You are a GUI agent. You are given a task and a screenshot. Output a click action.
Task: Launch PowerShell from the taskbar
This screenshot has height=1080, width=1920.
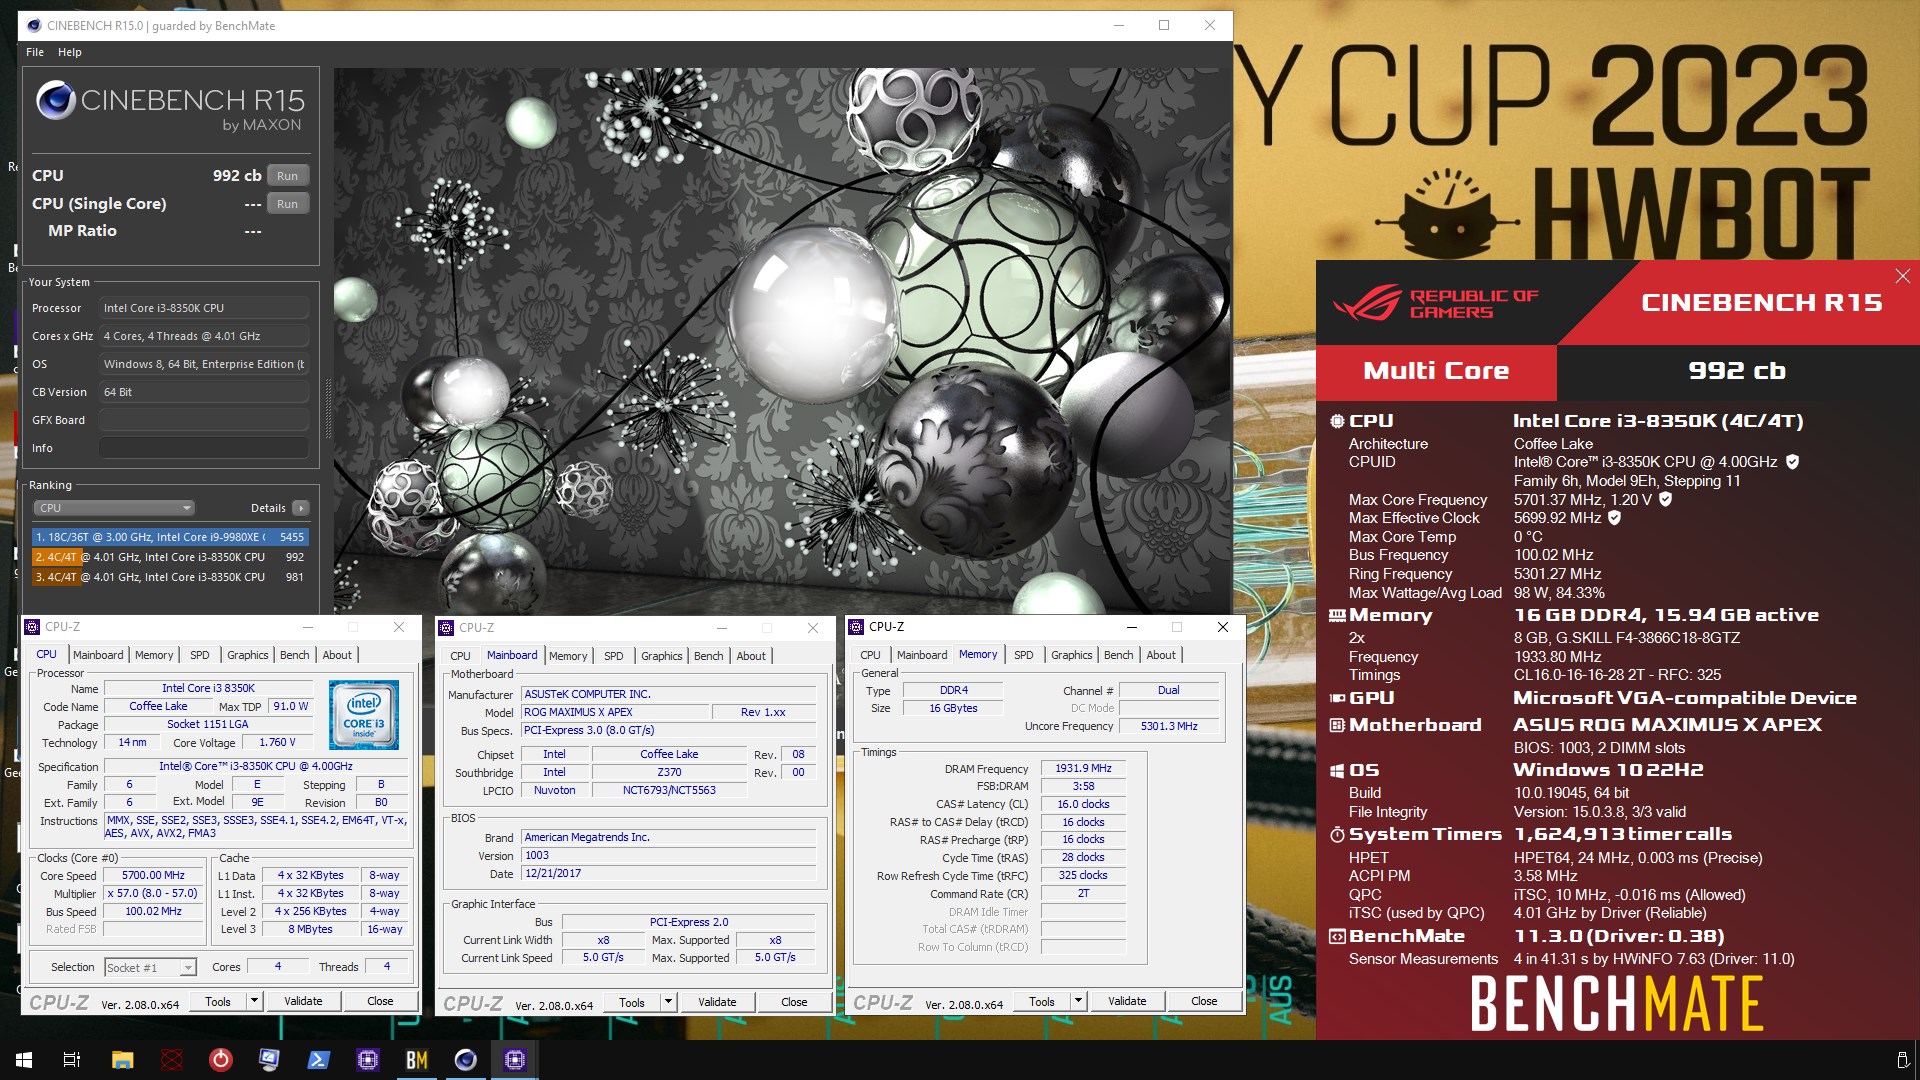click(x=319, y=1060)
